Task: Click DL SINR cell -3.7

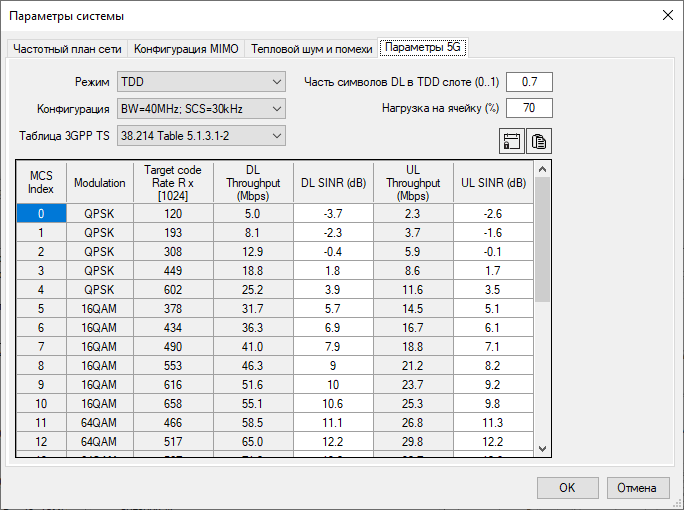Action: pyautogui.click(x=333, y=213)
